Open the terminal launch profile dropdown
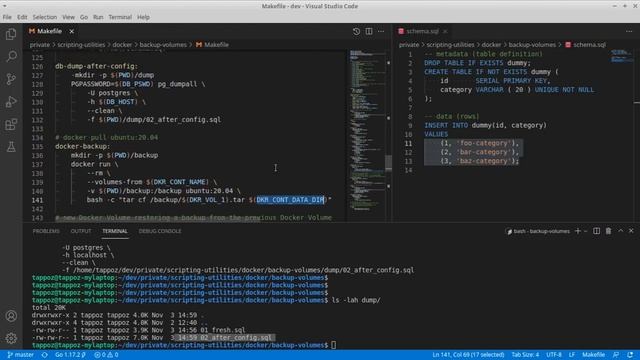 click(x=585, y=231)
